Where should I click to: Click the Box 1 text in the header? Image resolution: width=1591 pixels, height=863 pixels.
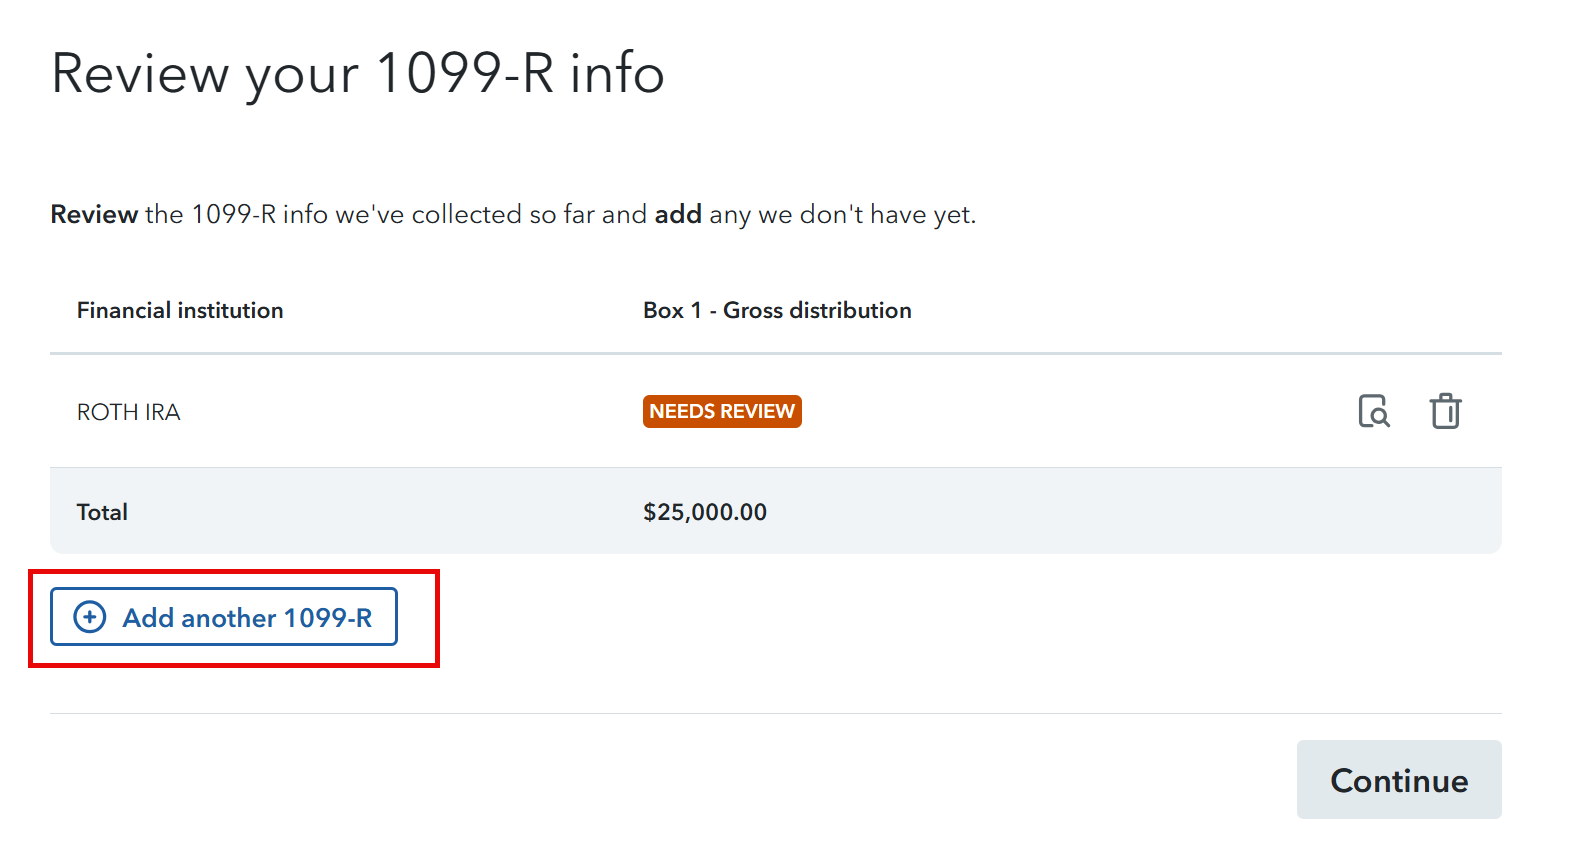pos(671,310)
